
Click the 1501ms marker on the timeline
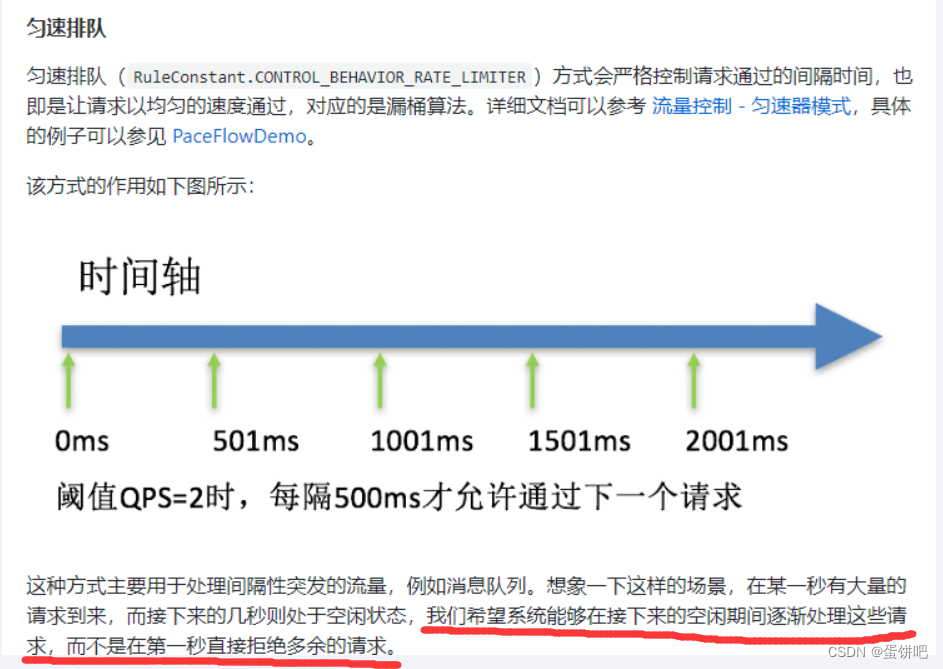(578, 440)
